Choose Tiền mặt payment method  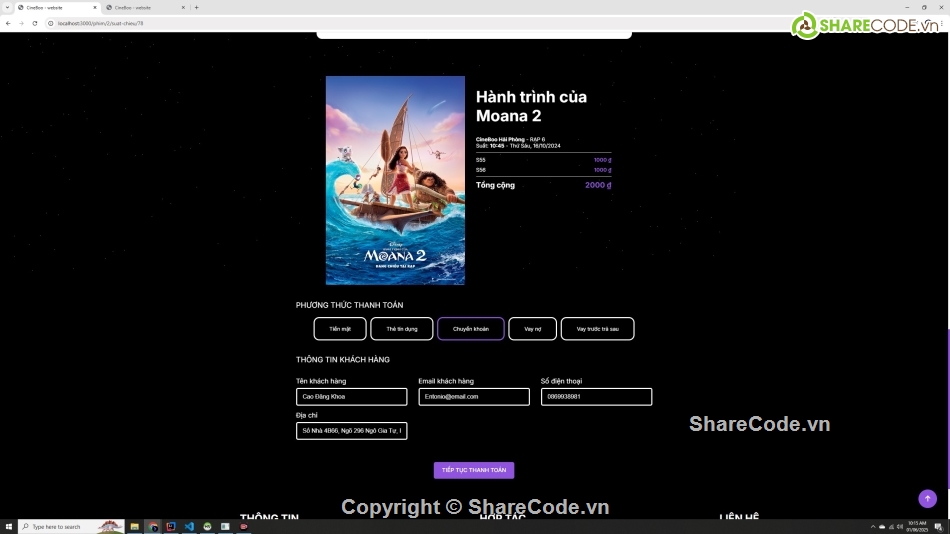(x=340, y=329)
